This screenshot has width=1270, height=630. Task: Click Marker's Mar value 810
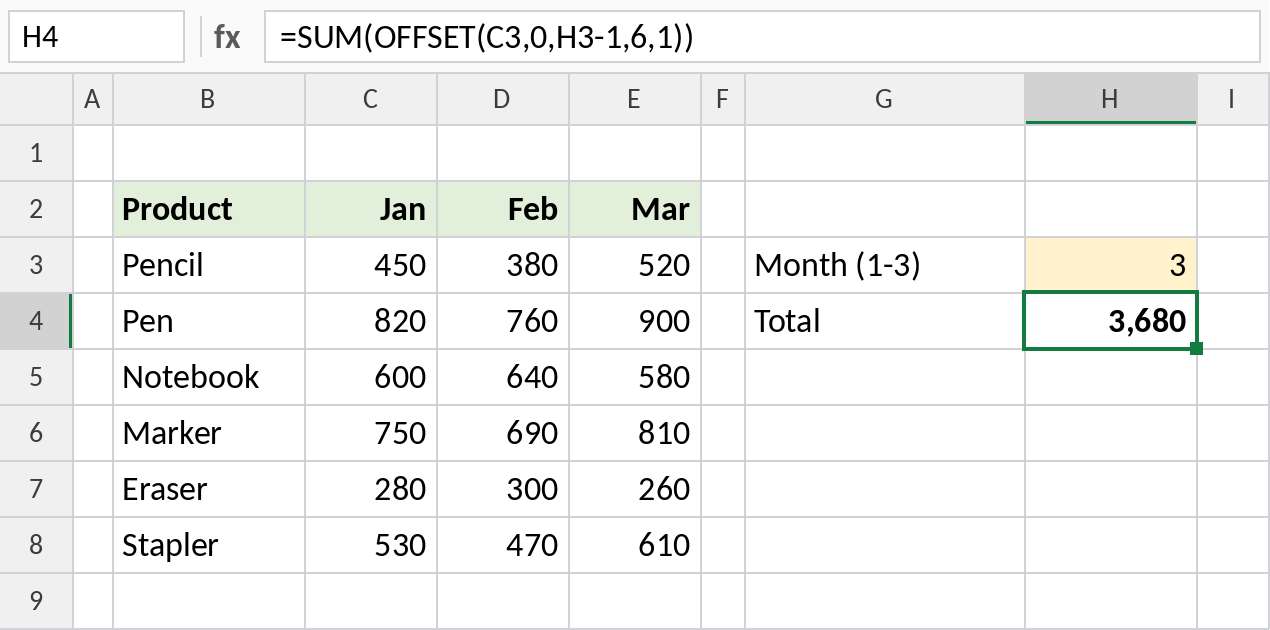[x=635, y=433]
